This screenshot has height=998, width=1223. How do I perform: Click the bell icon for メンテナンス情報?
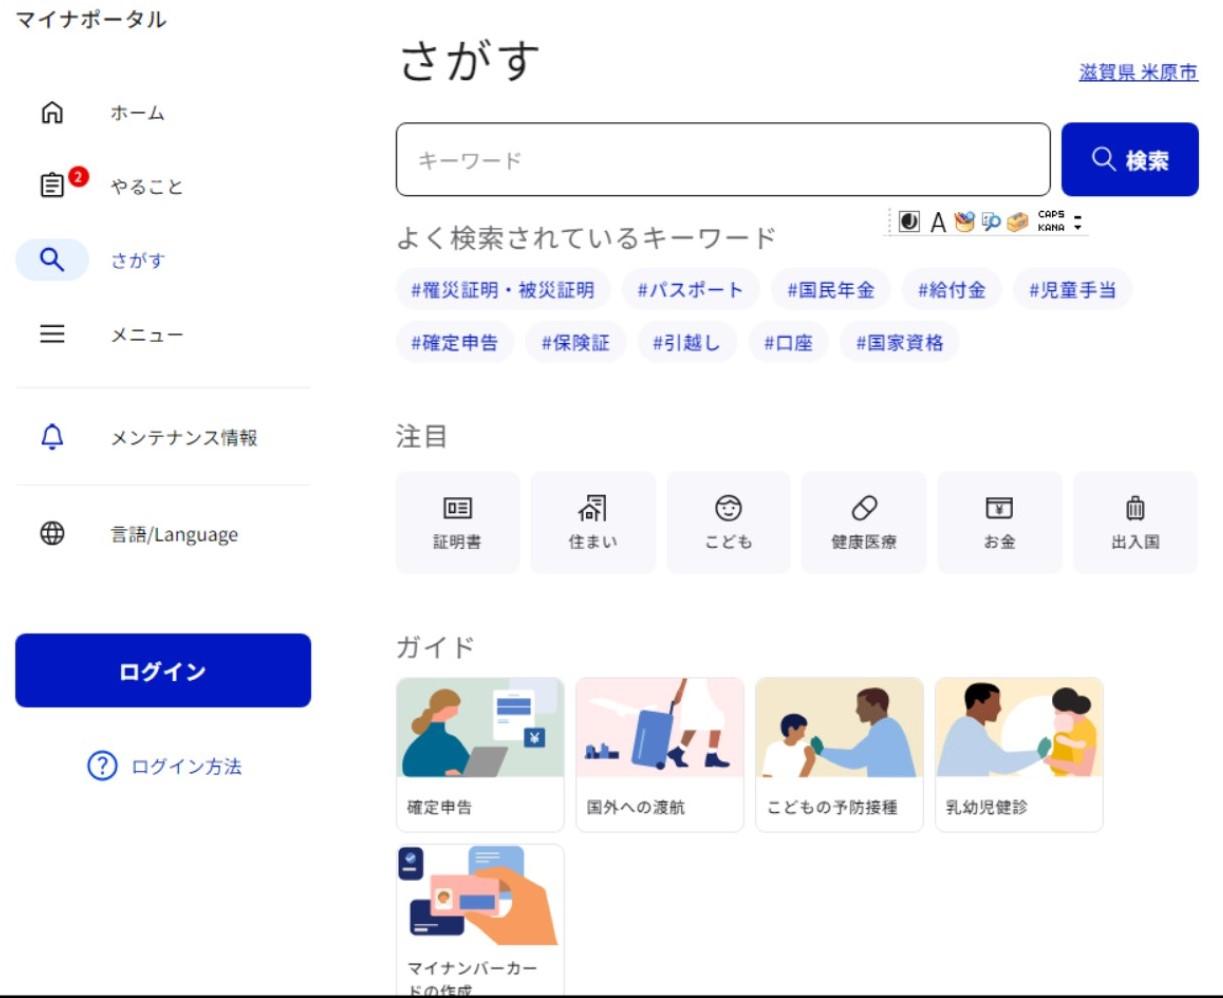(52, 437)
